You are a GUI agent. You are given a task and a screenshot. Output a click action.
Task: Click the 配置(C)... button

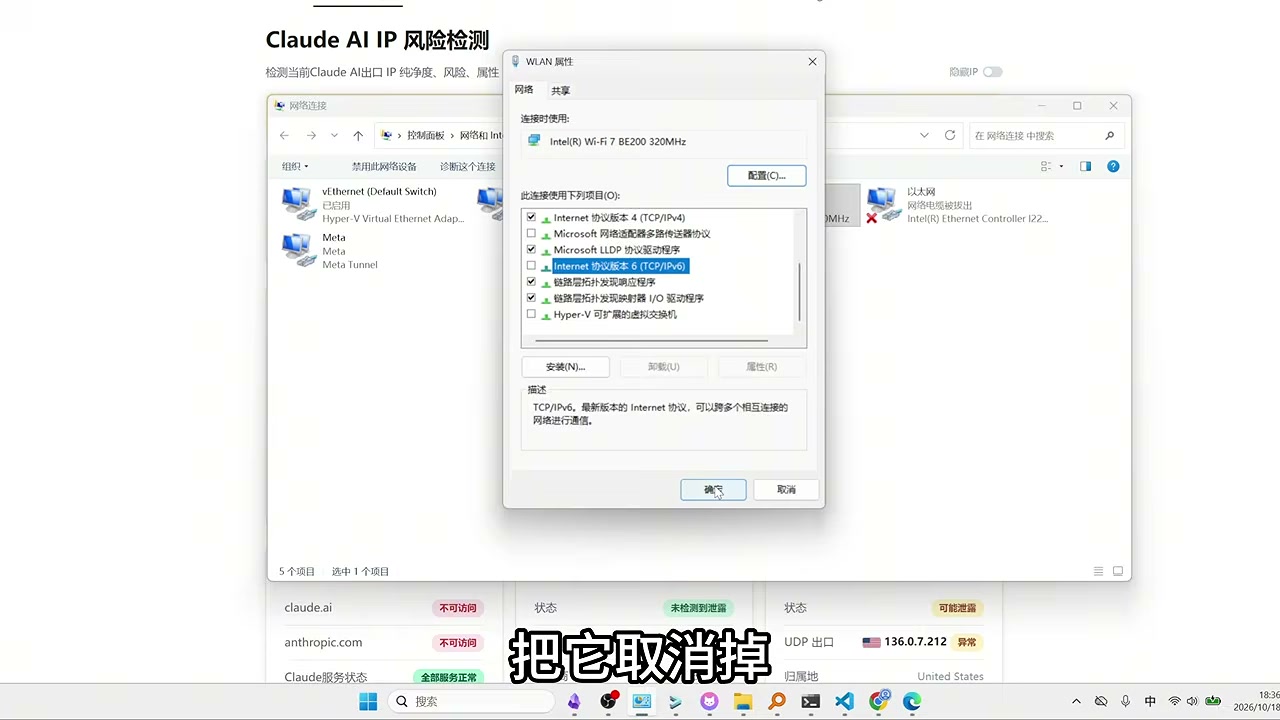[x=767, y=175]
